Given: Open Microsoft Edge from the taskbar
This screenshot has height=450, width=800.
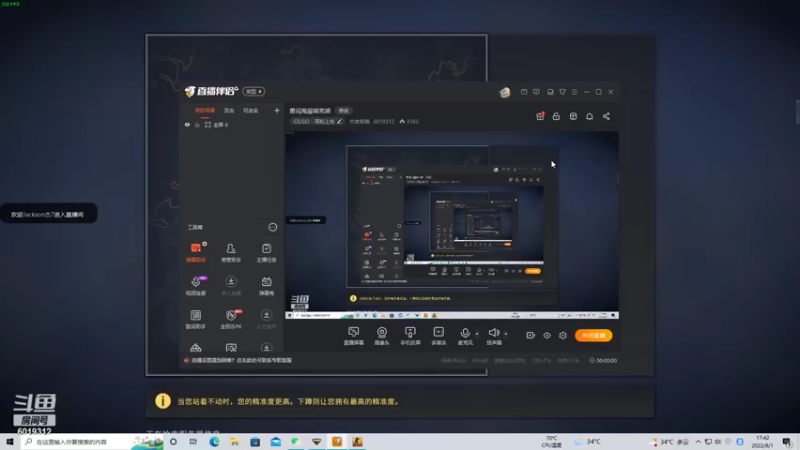Looking at the screenshot, I should point(214,441).
